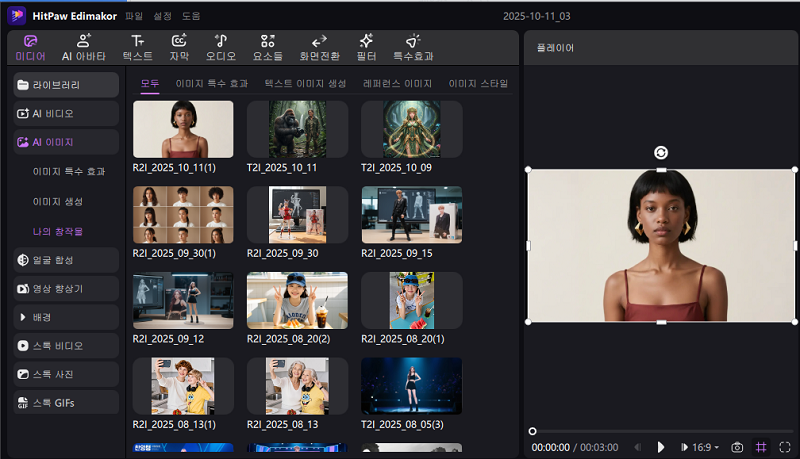Open the AI 아바타 tool

[x=83, y=47]
